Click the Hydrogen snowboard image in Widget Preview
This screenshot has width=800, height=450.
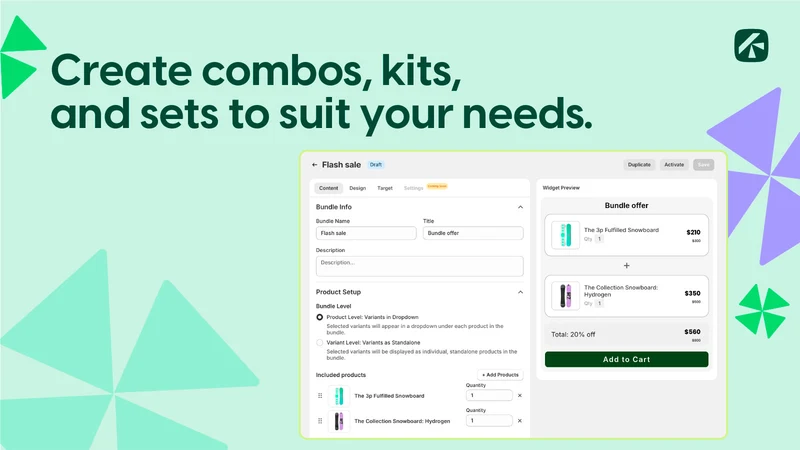pos(565,296)
